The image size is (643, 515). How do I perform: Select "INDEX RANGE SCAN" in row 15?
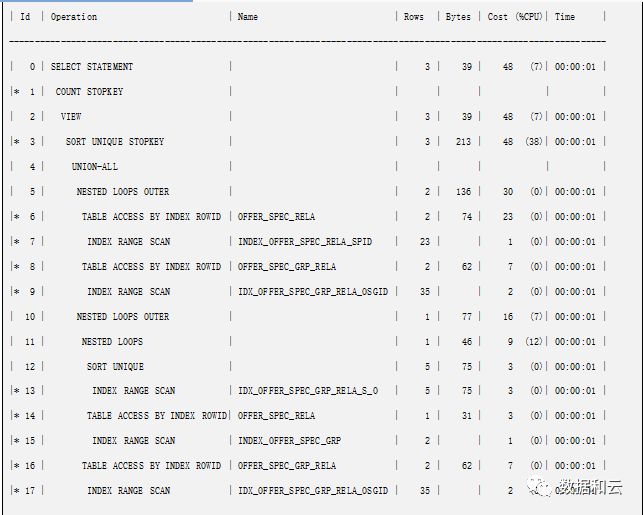click(134, 441)
